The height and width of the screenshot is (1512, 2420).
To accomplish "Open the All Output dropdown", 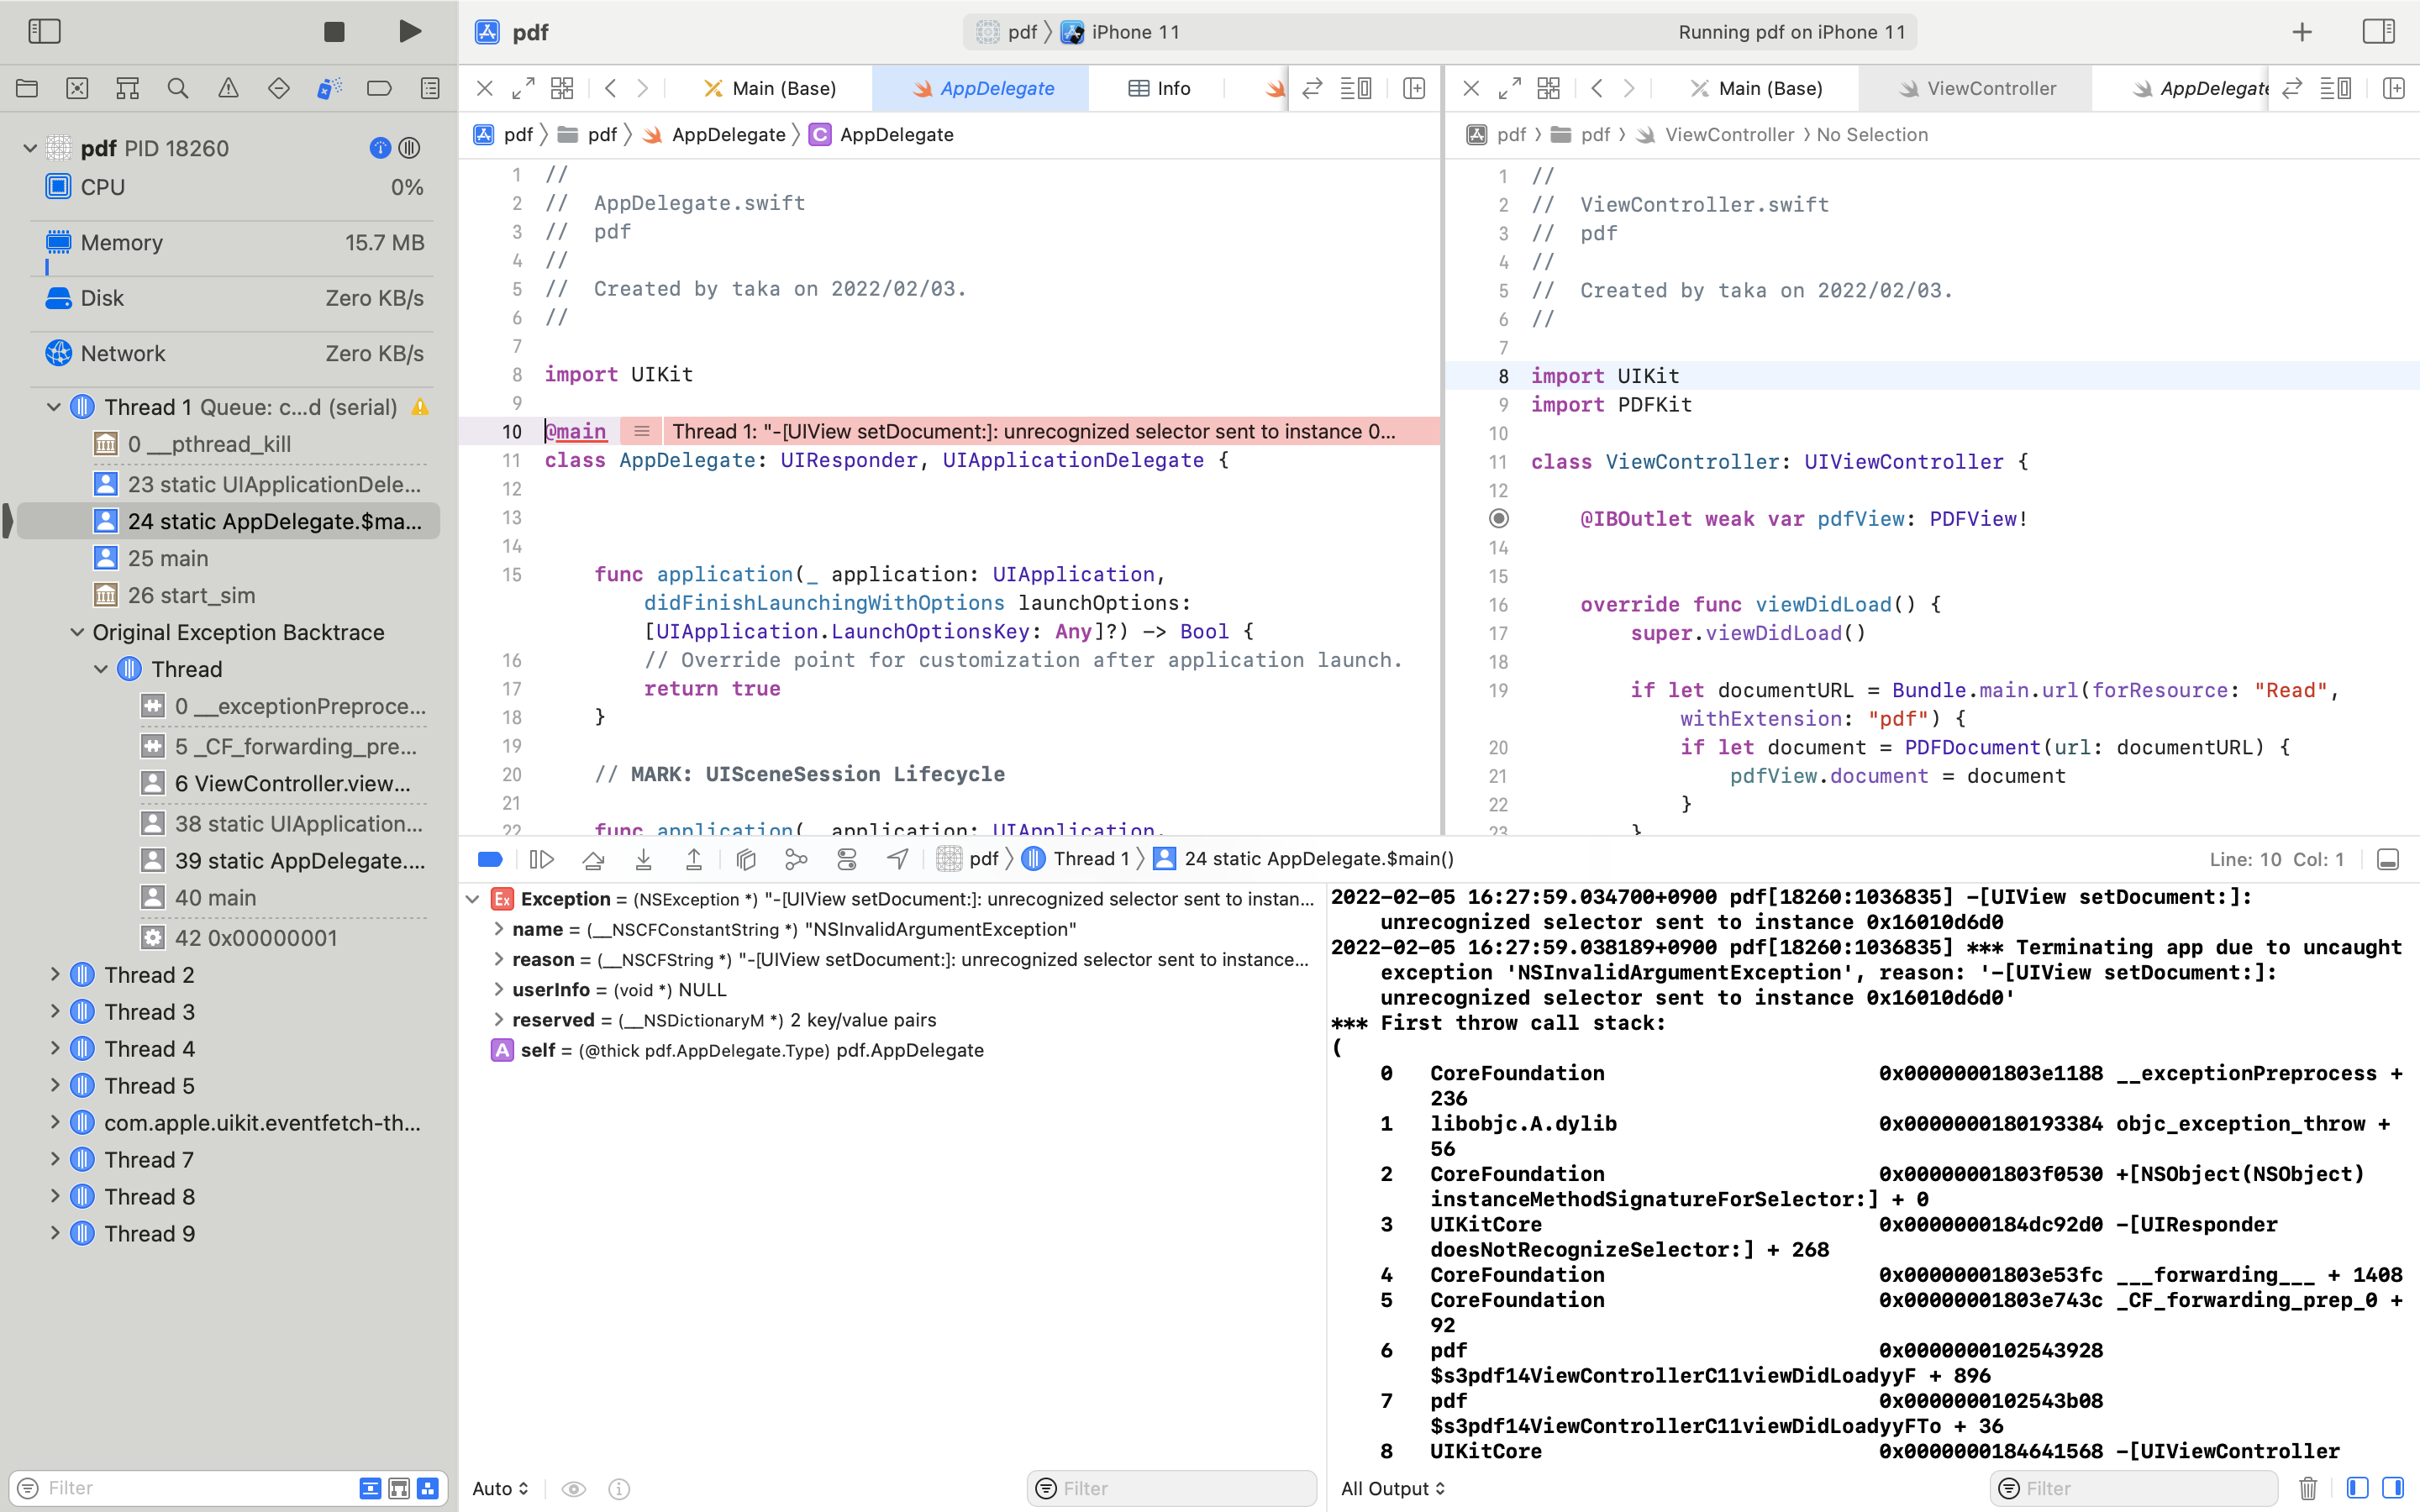I will point(1392,1488).
